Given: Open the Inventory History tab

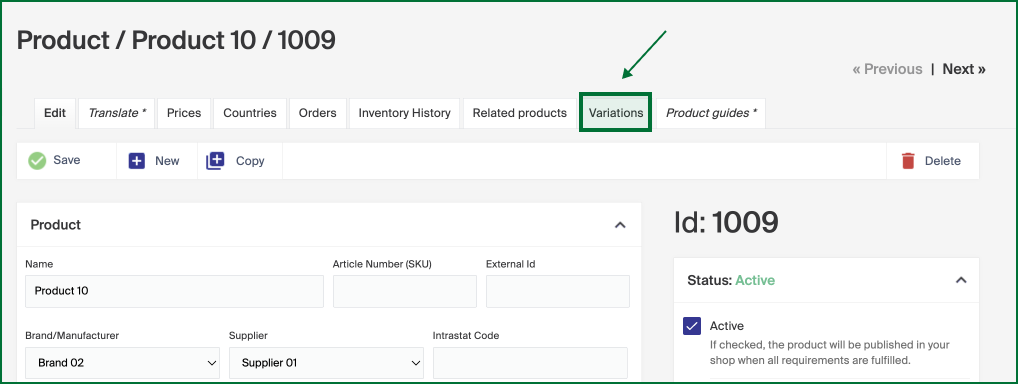Looking at the screenshot, I should (404, 113).
